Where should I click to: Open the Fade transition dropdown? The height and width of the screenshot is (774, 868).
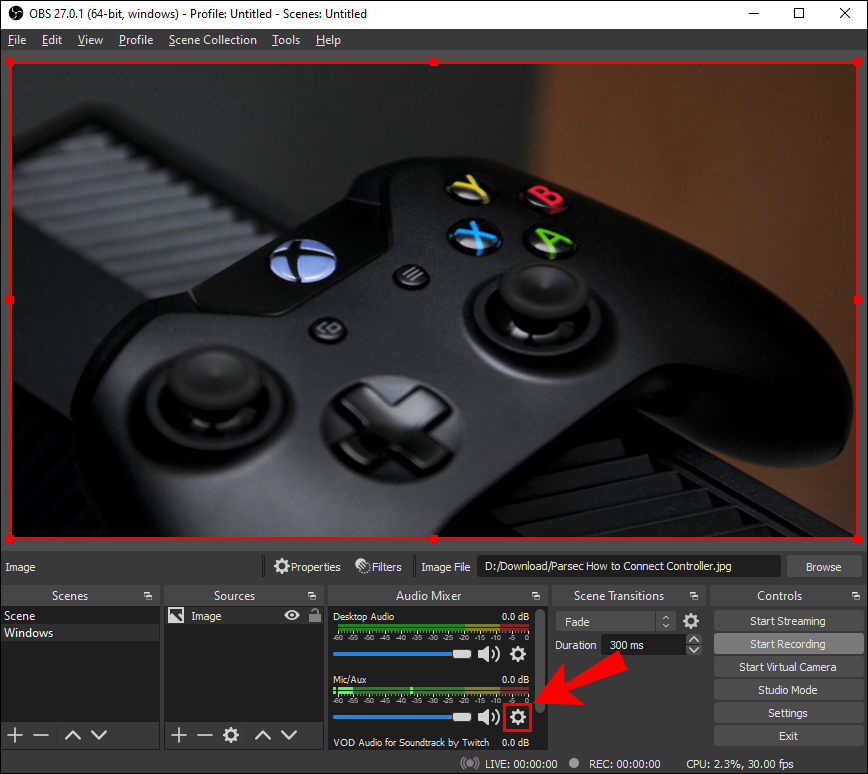615,621
